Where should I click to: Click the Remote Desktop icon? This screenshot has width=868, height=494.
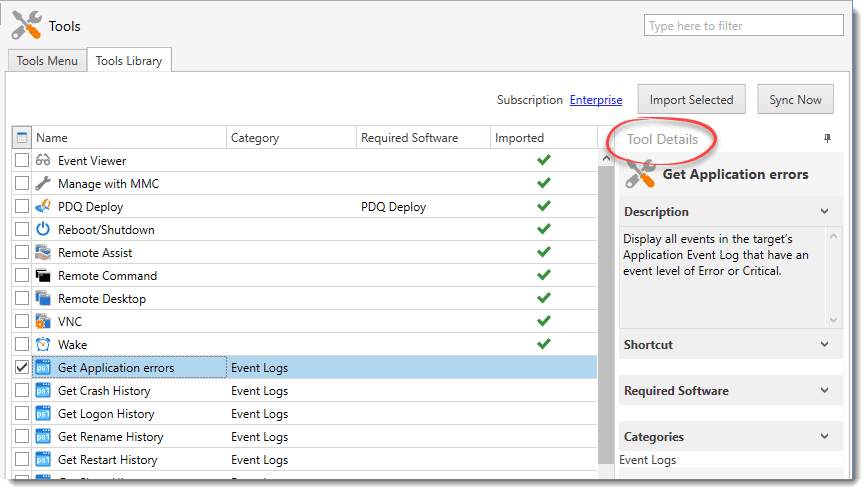[43, 298]
